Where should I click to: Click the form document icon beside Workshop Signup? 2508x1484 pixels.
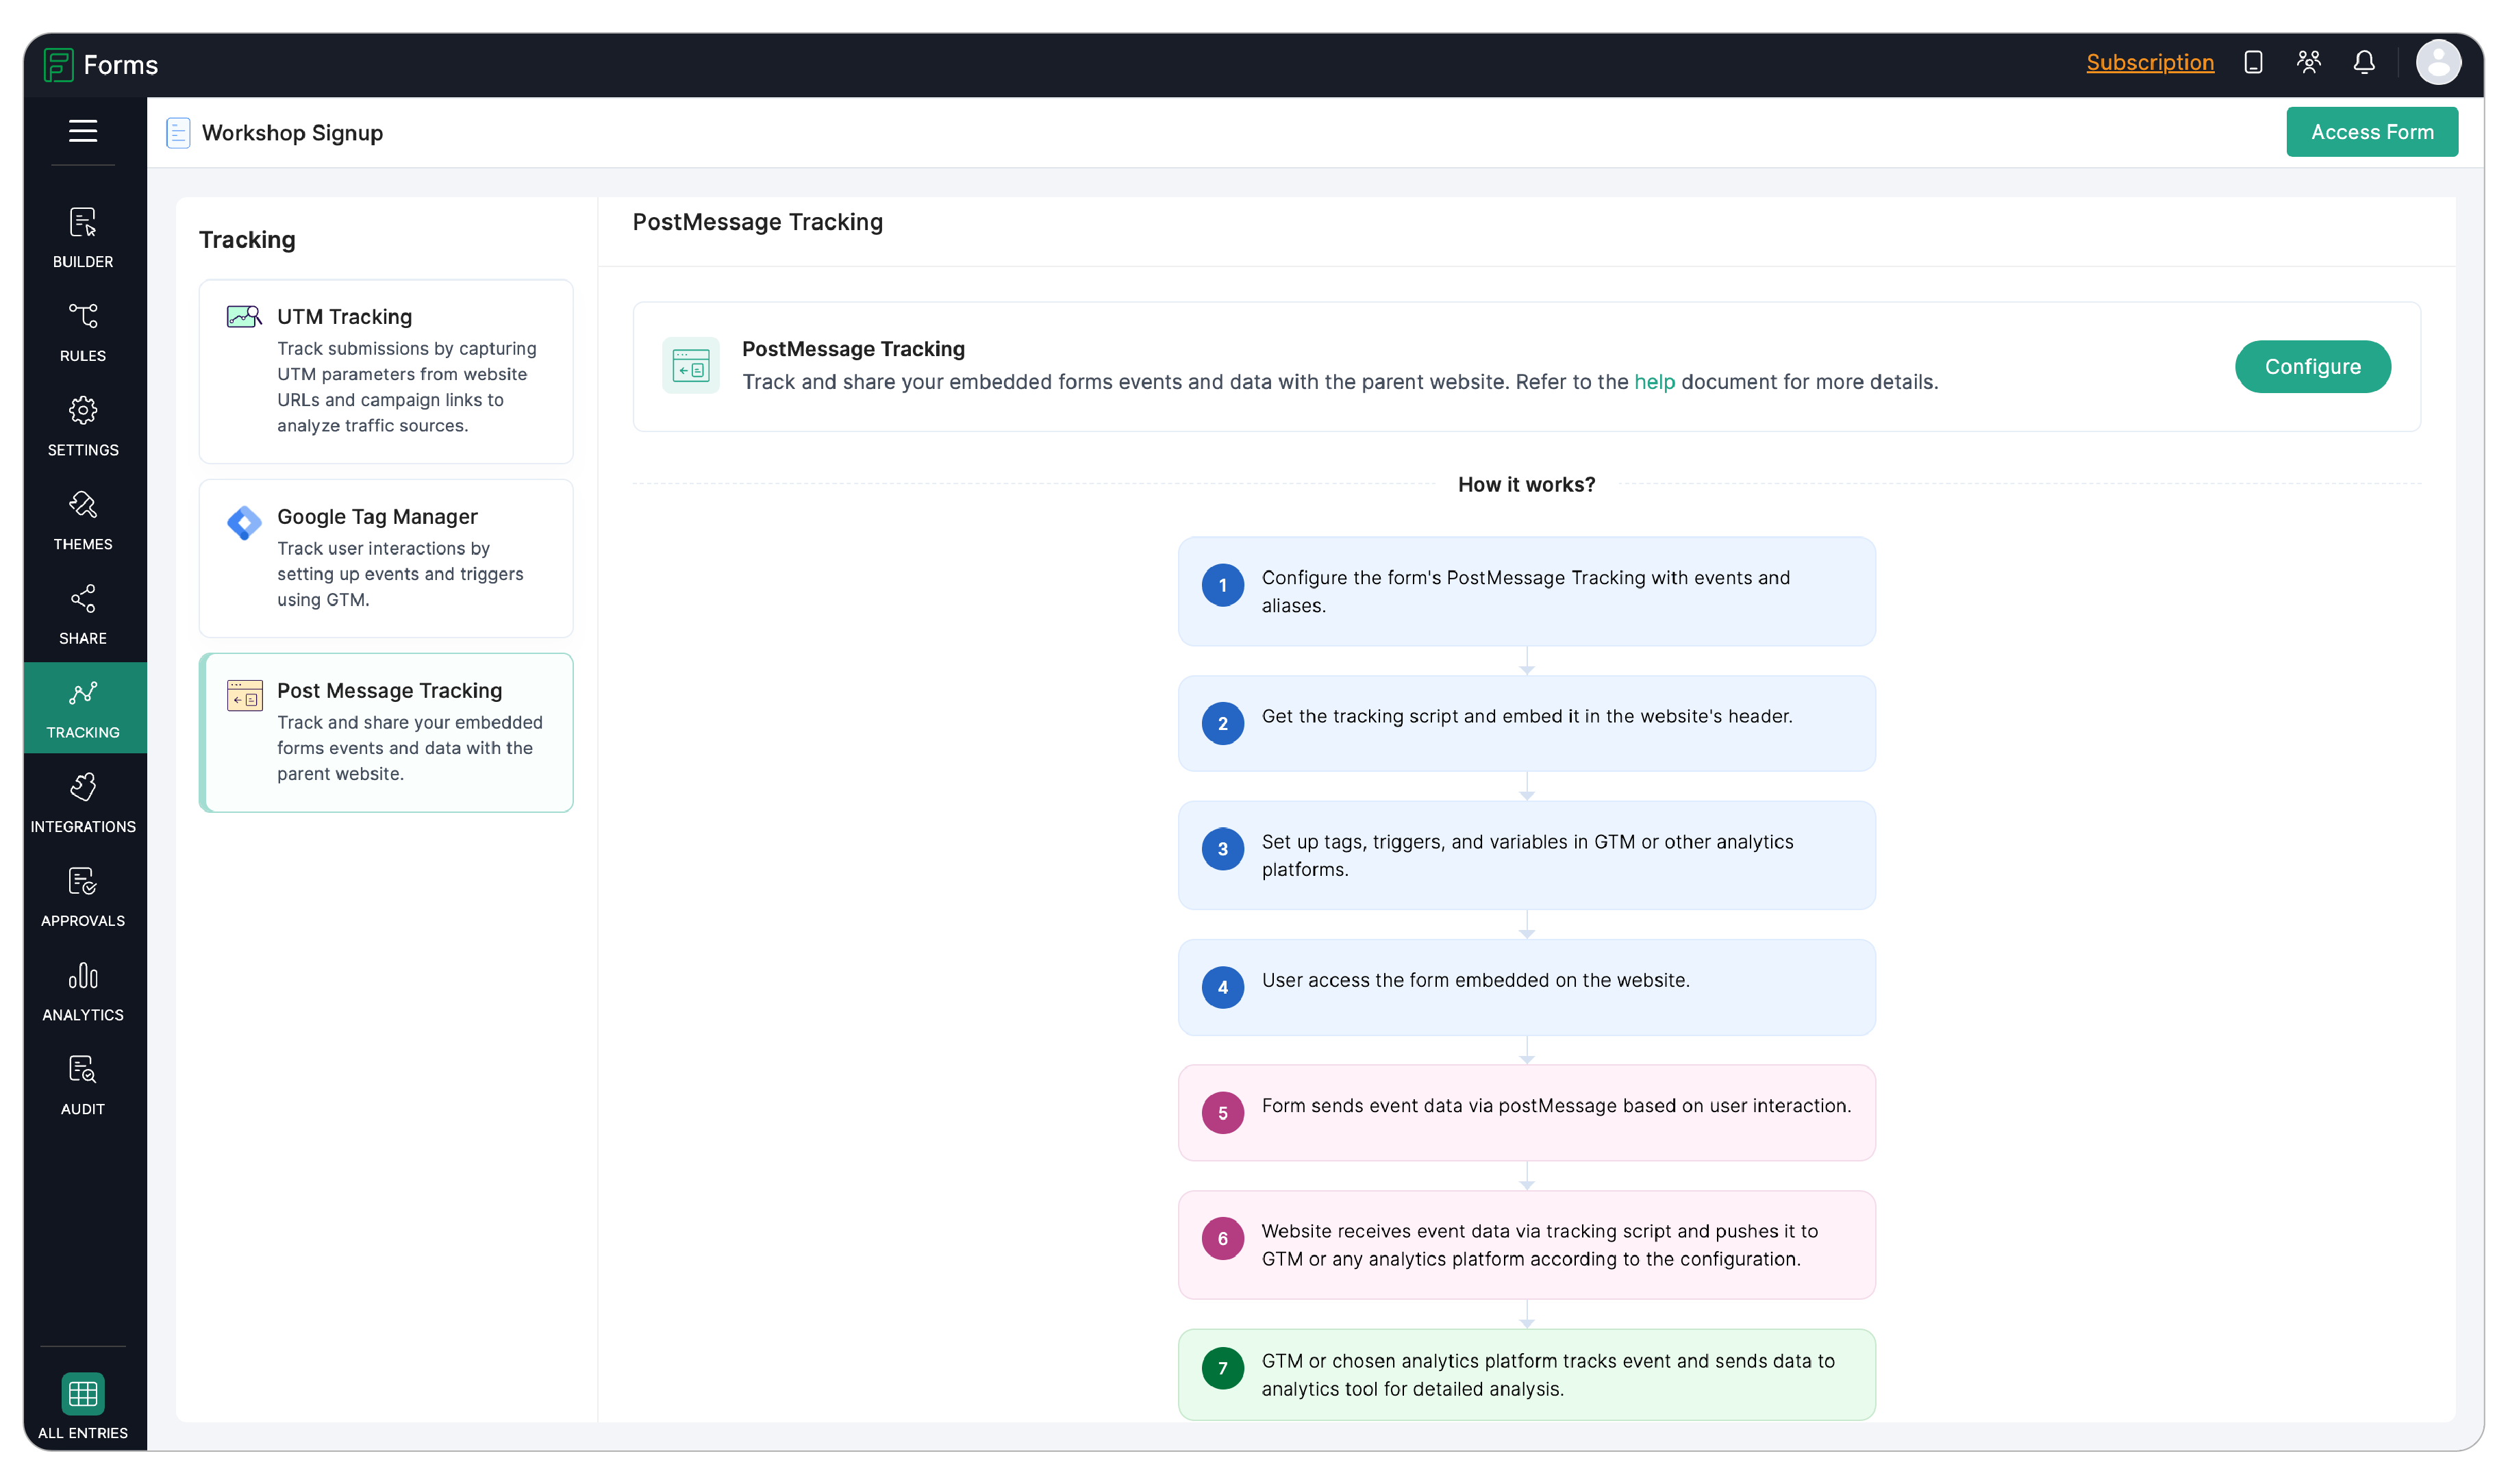click(x=178, y=133)
